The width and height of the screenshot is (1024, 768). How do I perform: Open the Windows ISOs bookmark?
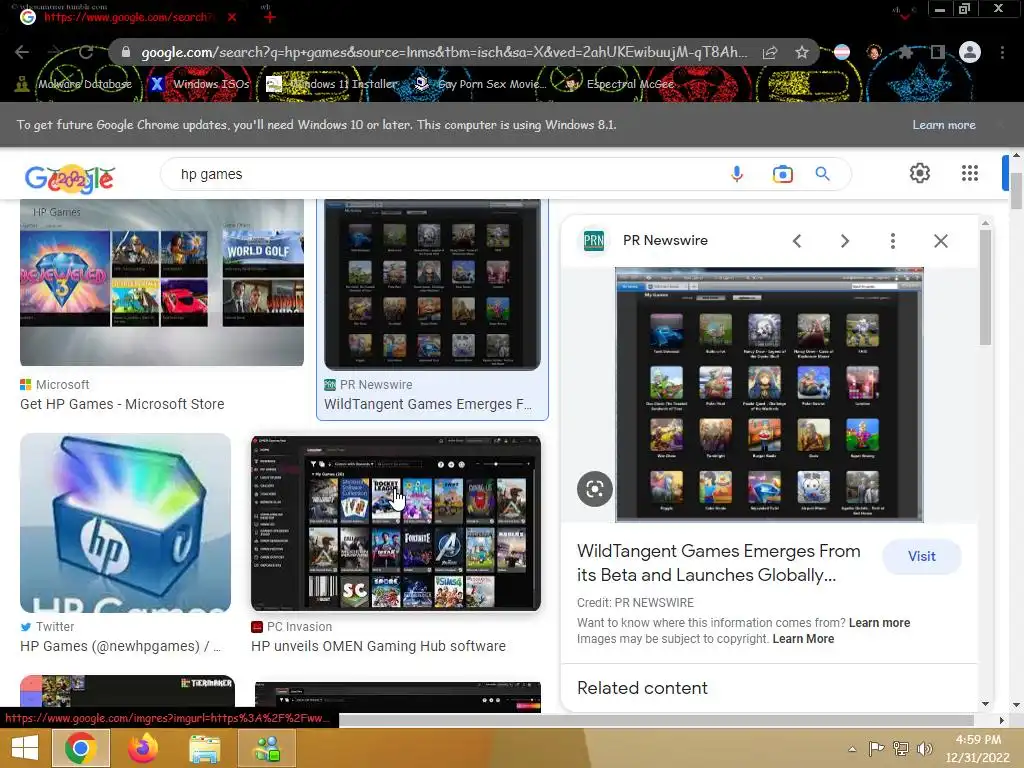(x=200, y=84)
